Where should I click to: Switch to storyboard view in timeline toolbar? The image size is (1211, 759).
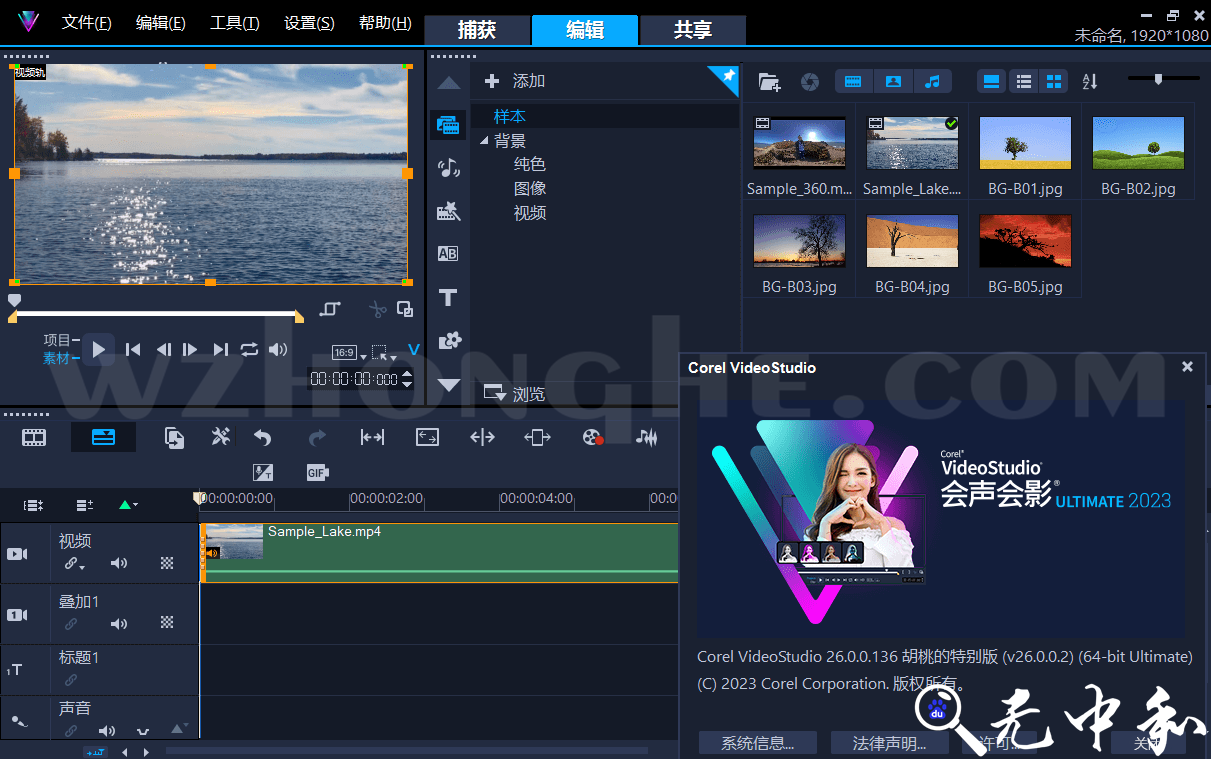[34, 437]
